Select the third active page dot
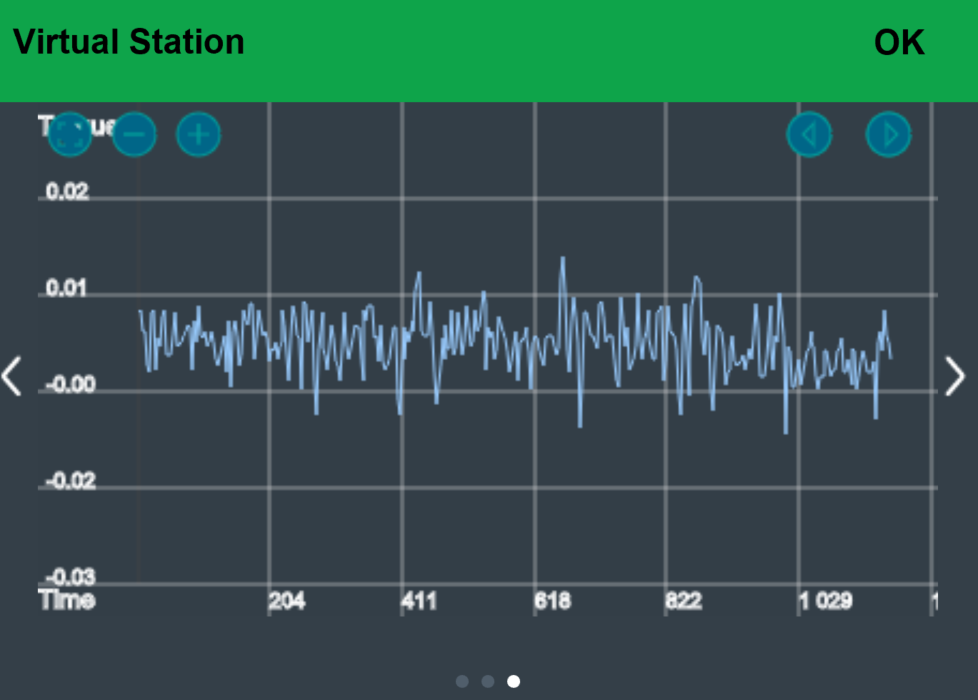 point(514,681)
